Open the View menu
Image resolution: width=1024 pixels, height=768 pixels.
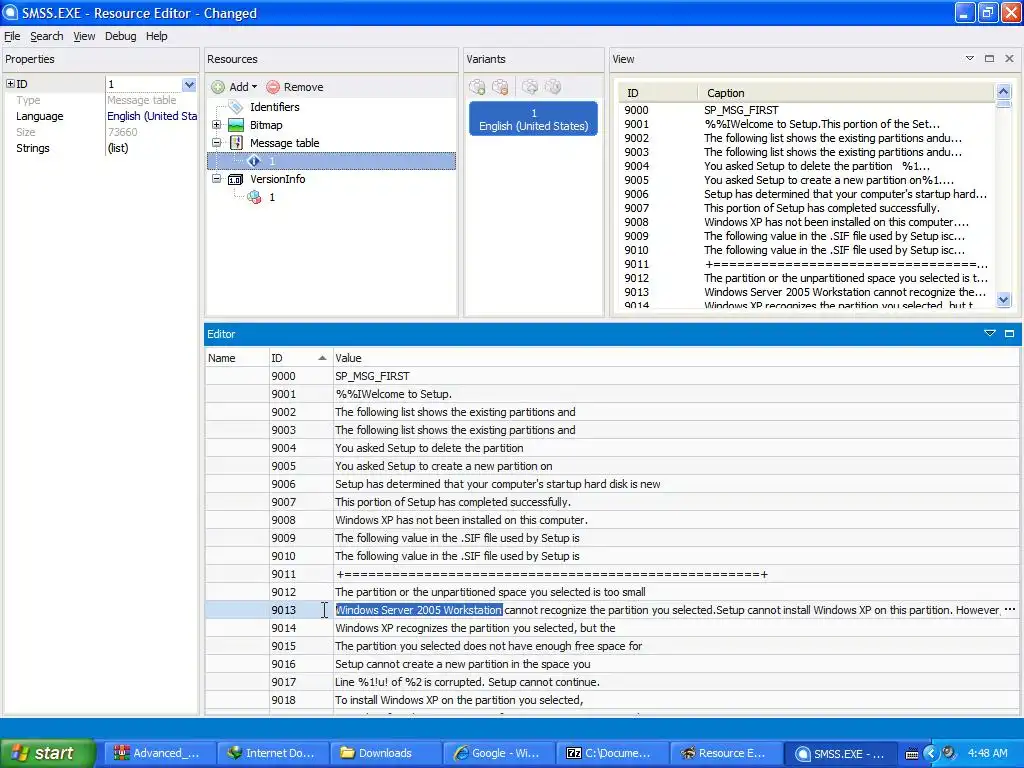tap(84, 36)
